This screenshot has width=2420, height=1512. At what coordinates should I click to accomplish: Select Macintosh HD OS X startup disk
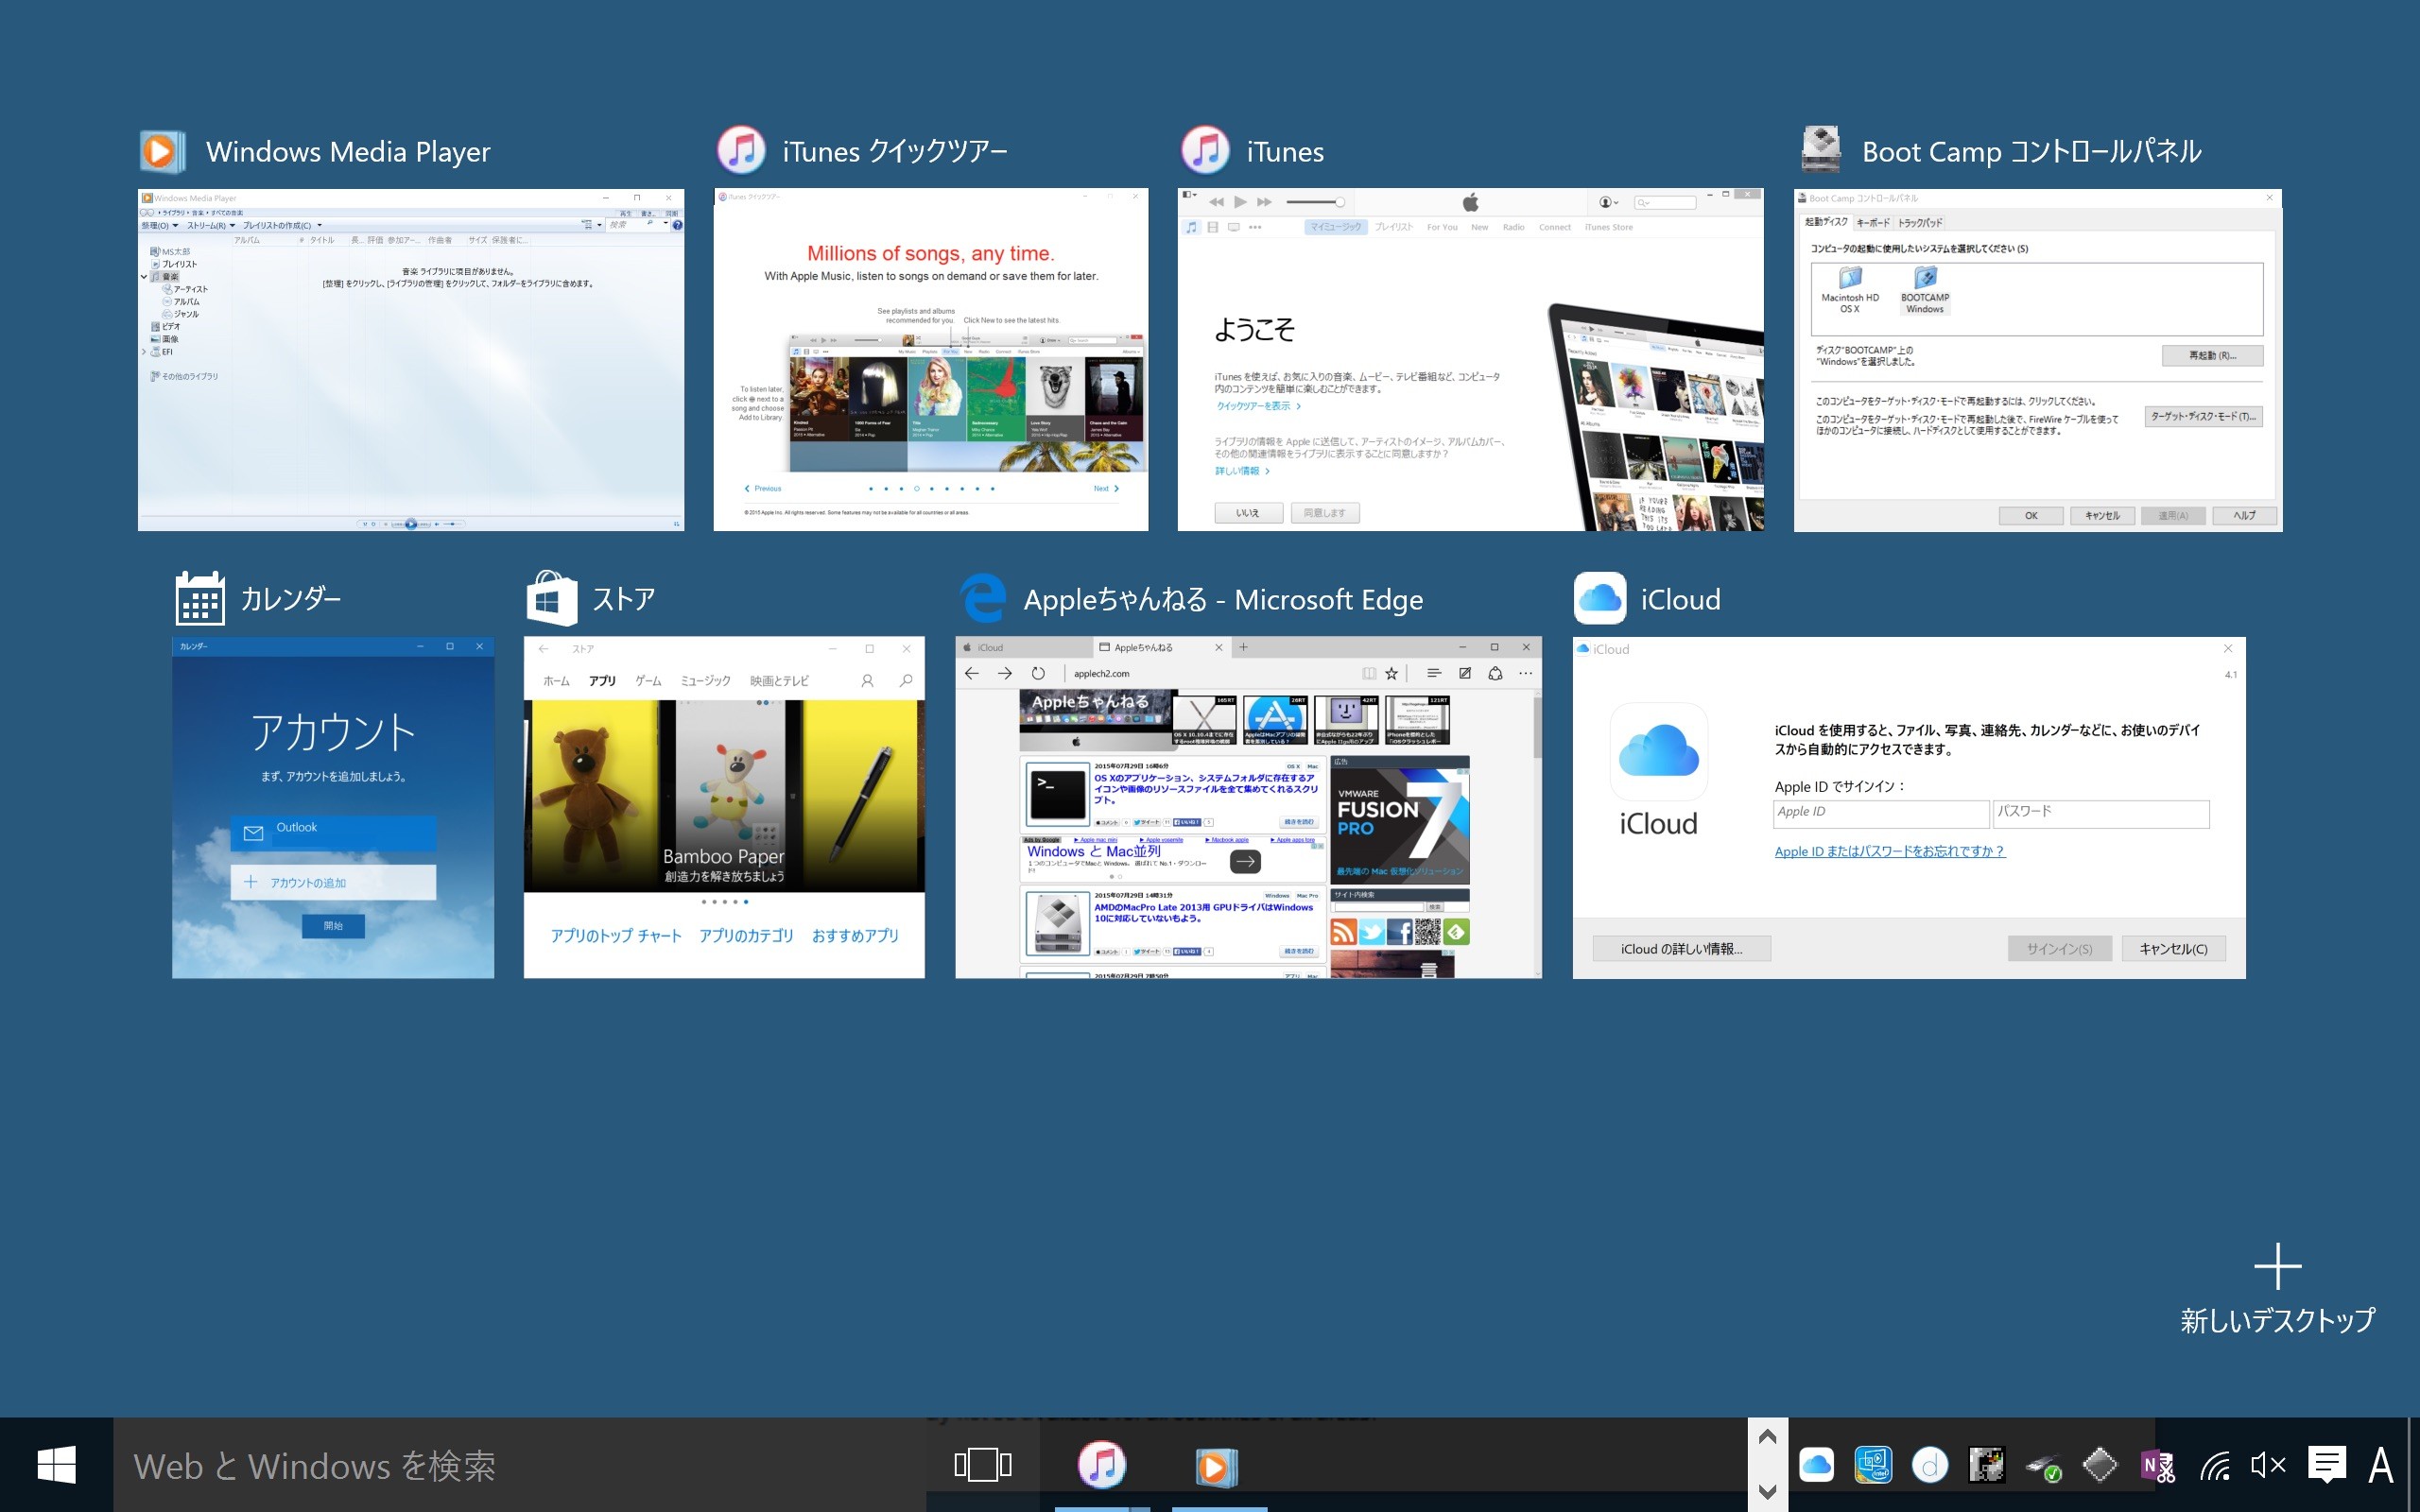click(1849, 289)
